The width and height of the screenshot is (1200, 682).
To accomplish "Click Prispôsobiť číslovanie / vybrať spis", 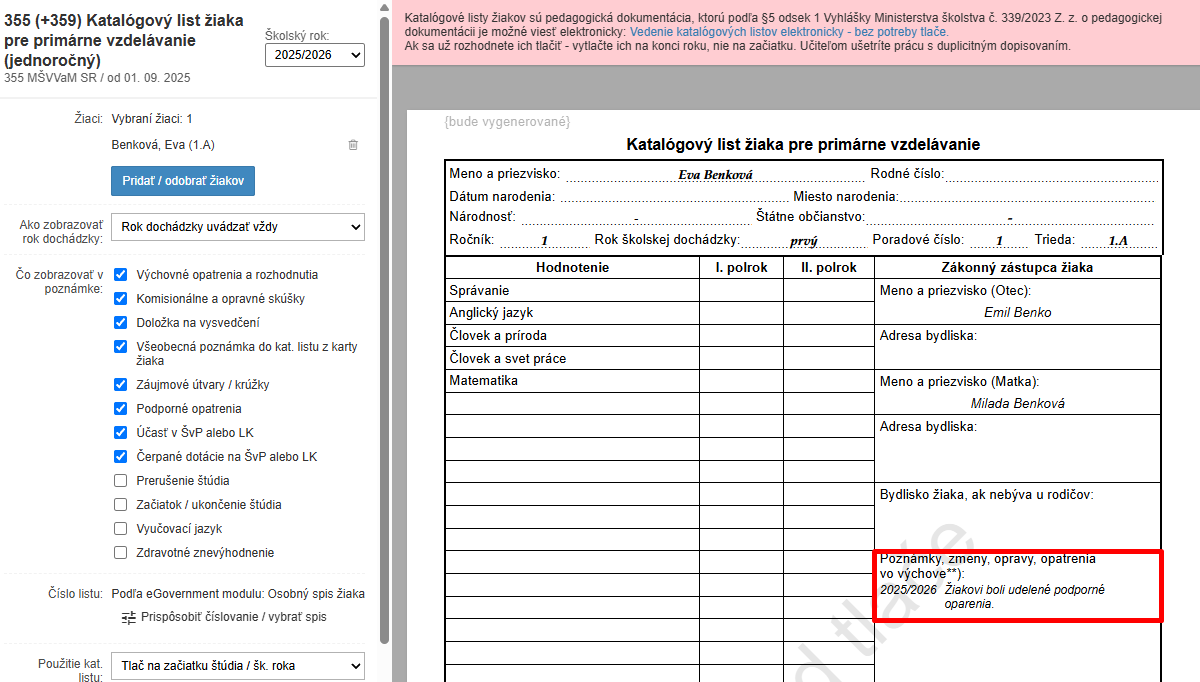I will pyautogui.click(x=234, y=617).
